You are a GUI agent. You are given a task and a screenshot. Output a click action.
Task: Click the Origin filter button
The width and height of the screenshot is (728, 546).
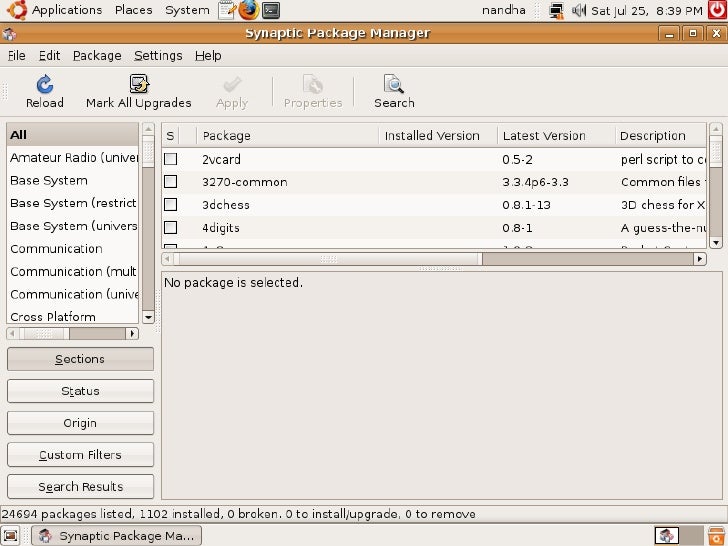pos(80,423)
